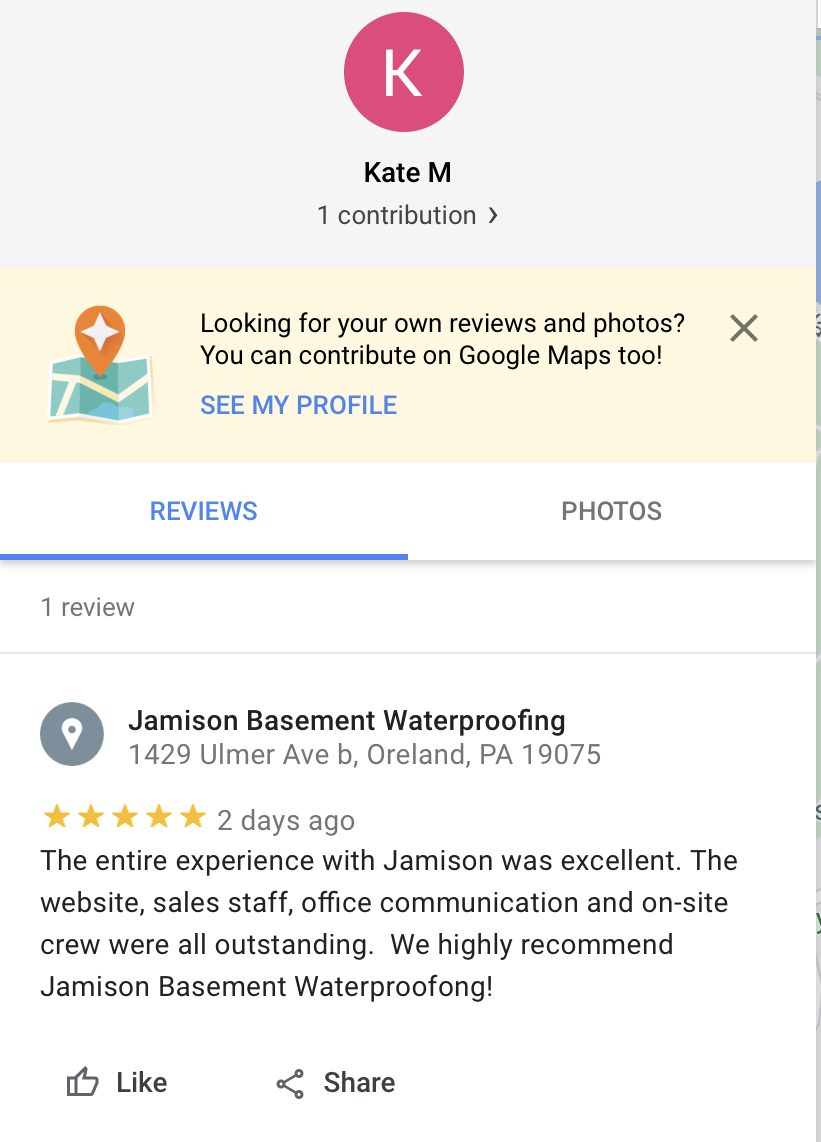Viewport: 821px width, 1142px height.
Task: Click the 1 contribution text
Action: pos(396,216)
